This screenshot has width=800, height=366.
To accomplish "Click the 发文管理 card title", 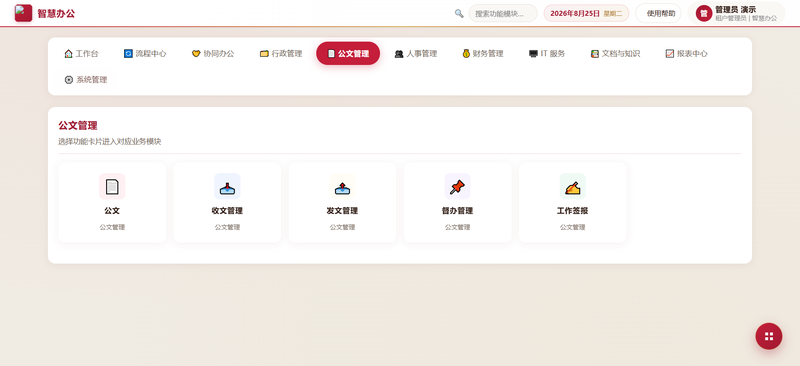I will point(342,211).
